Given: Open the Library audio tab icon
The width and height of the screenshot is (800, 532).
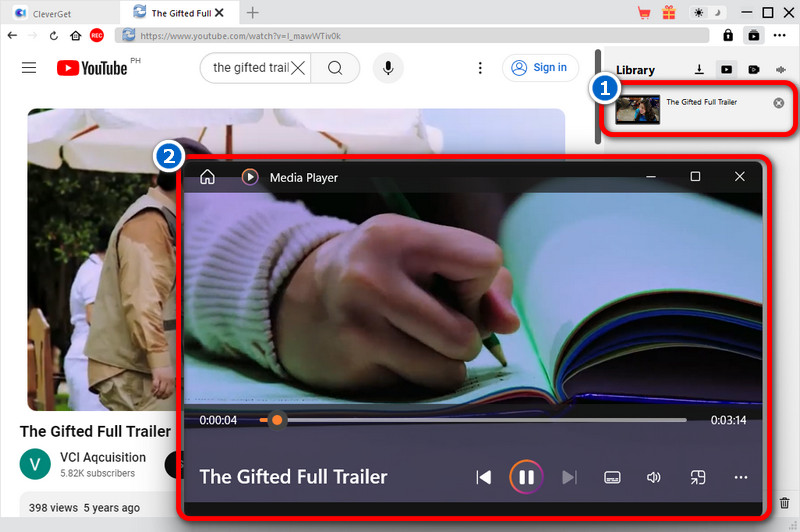Looking at the screenshot, I should point(781,69).
